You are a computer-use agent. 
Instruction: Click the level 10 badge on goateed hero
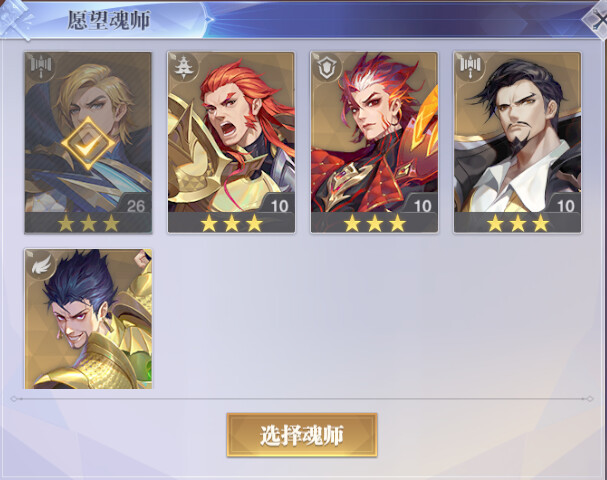pos(566,206)
